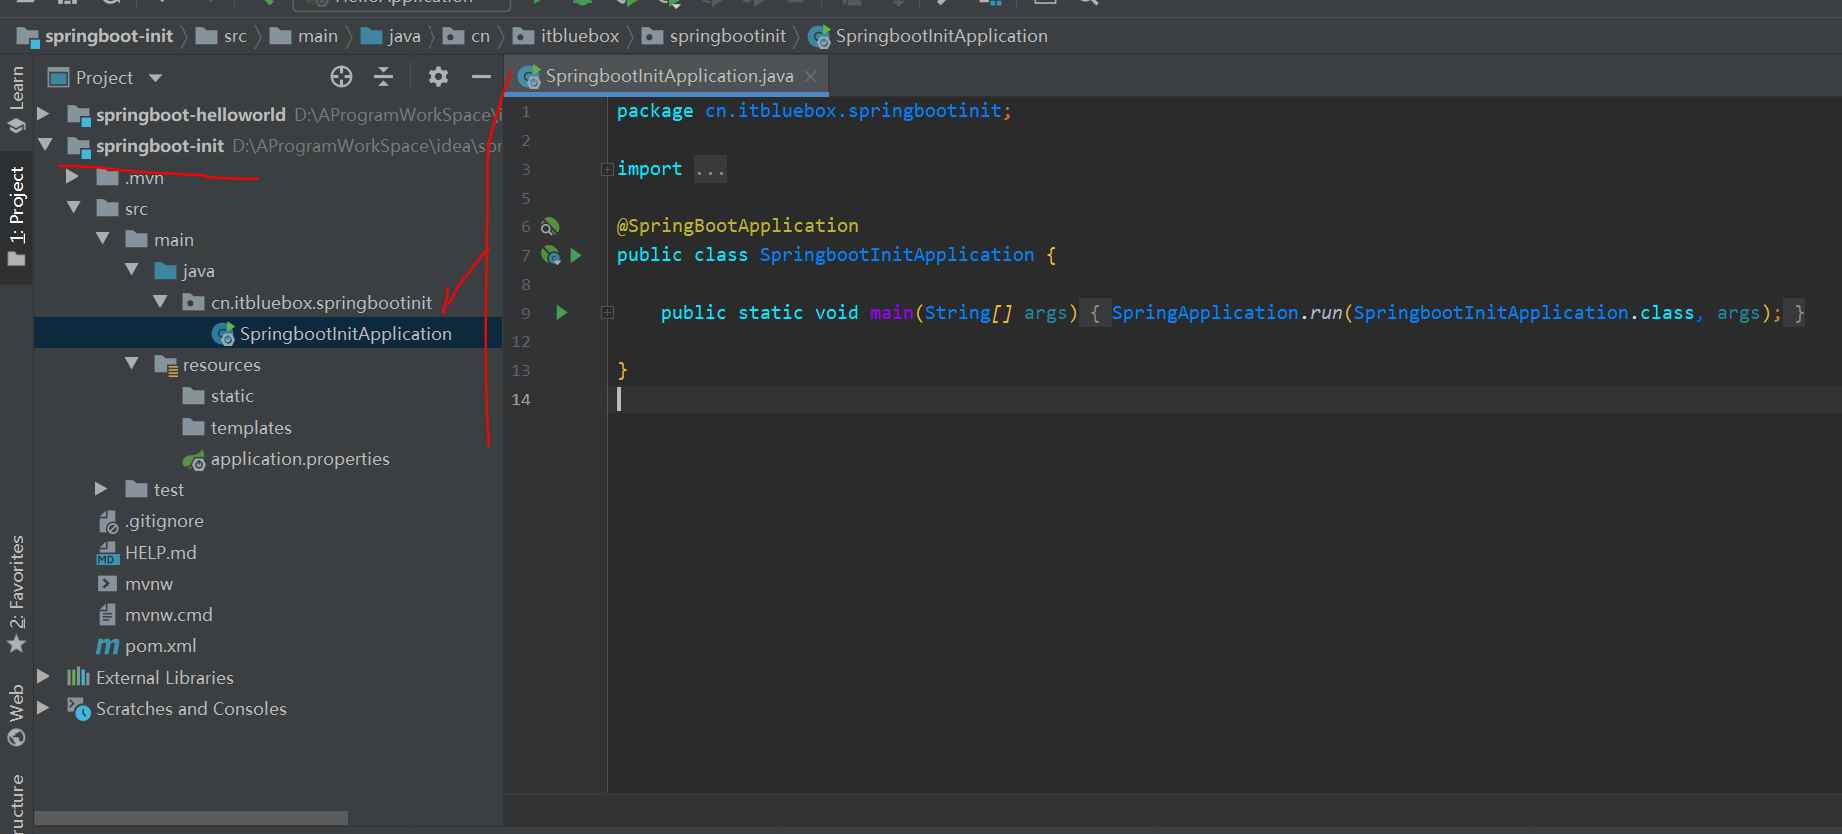The width and height of the screenshot is (1842, 834).
Task: Select the test folder row
Action: (268, 489)
